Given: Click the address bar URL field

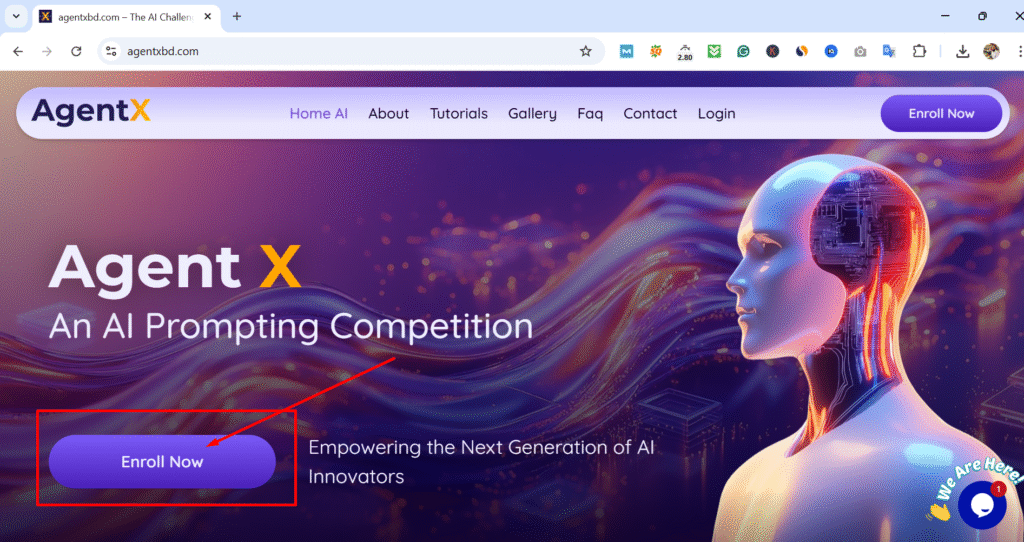Looking at the screenshot, I should (346, 51).
